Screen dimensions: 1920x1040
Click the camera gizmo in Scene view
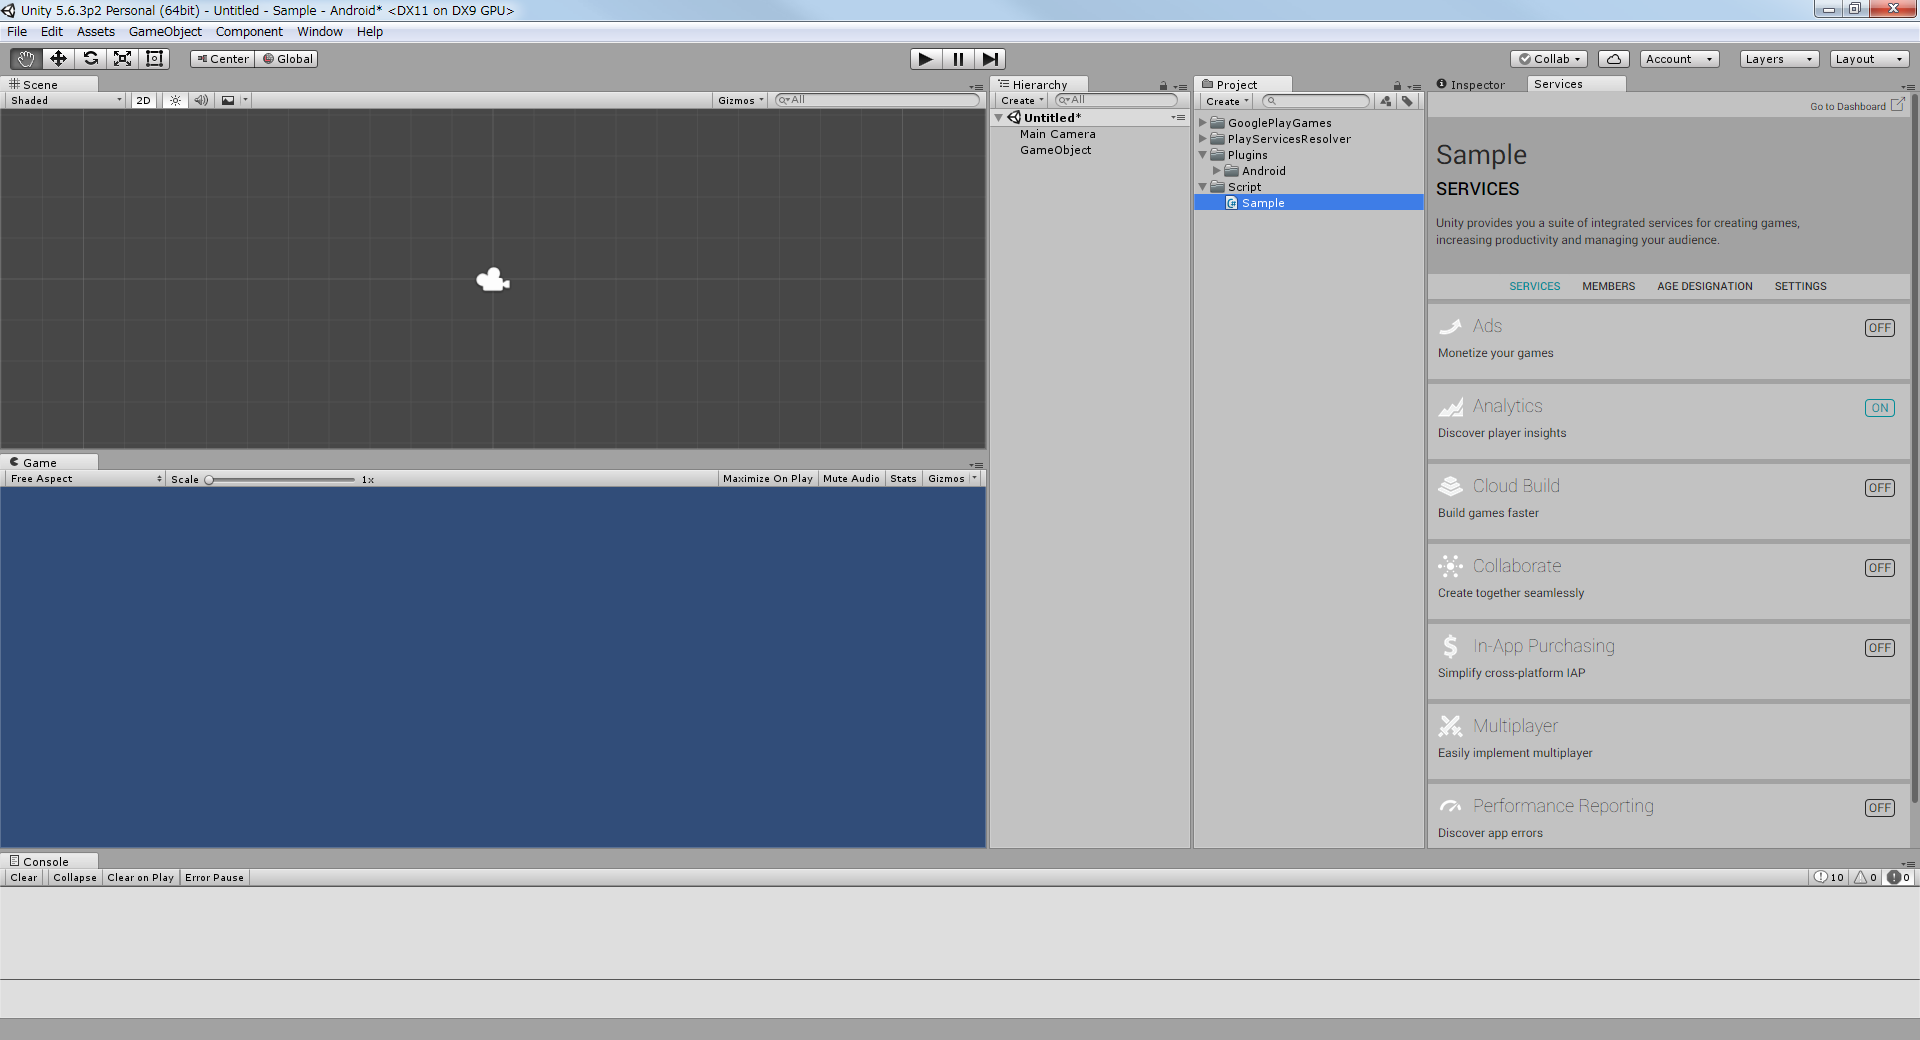pos(493,280)
